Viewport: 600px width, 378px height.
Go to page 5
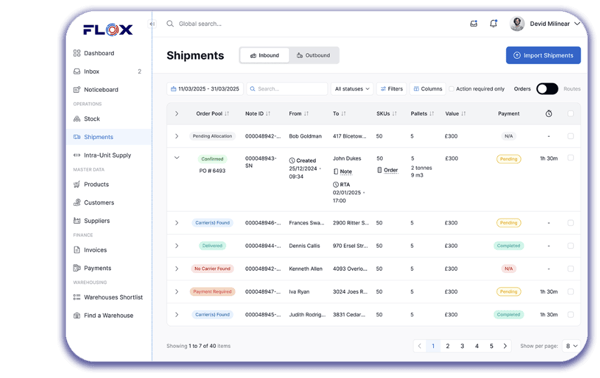point(491,346)
